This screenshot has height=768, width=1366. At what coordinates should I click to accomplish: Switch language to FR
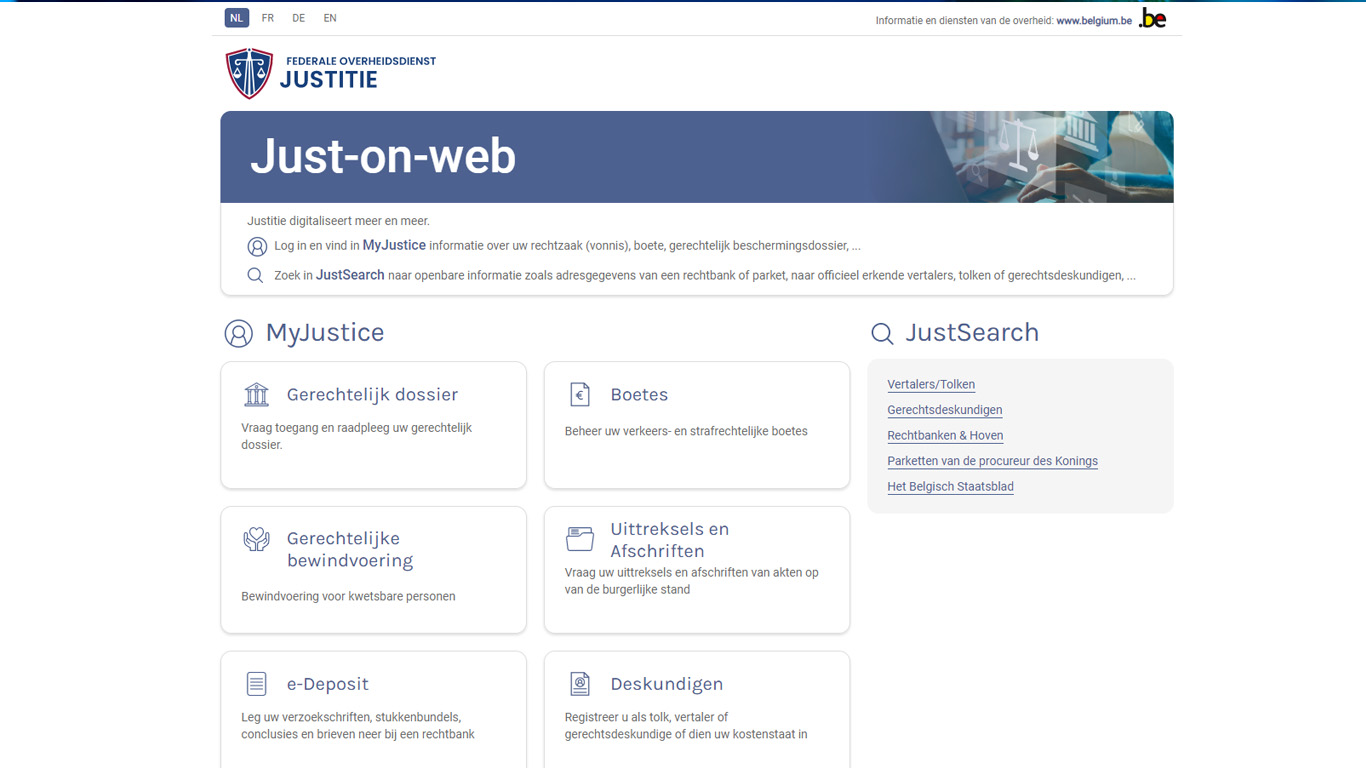[268, 18]
